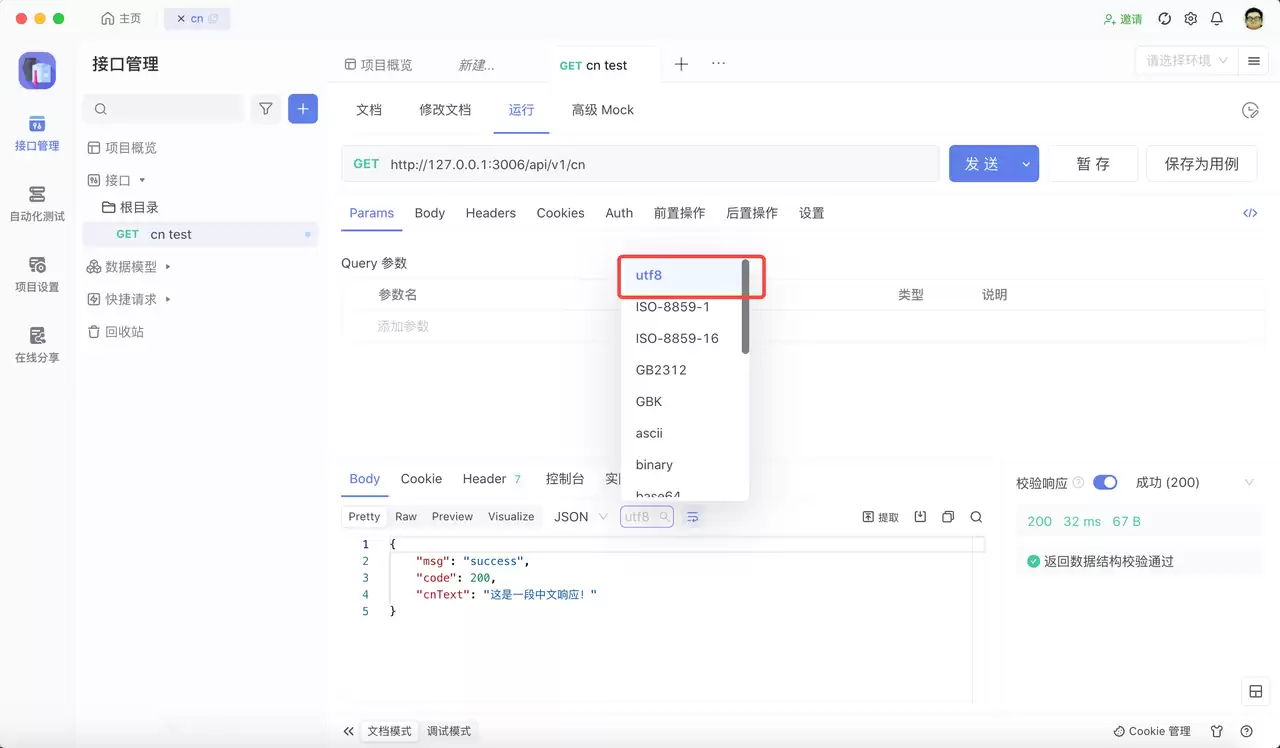The height and width of the screenshot is (748, 1280).
Task: Open the tab bar more options ellipsis
Action: point(718,63)
